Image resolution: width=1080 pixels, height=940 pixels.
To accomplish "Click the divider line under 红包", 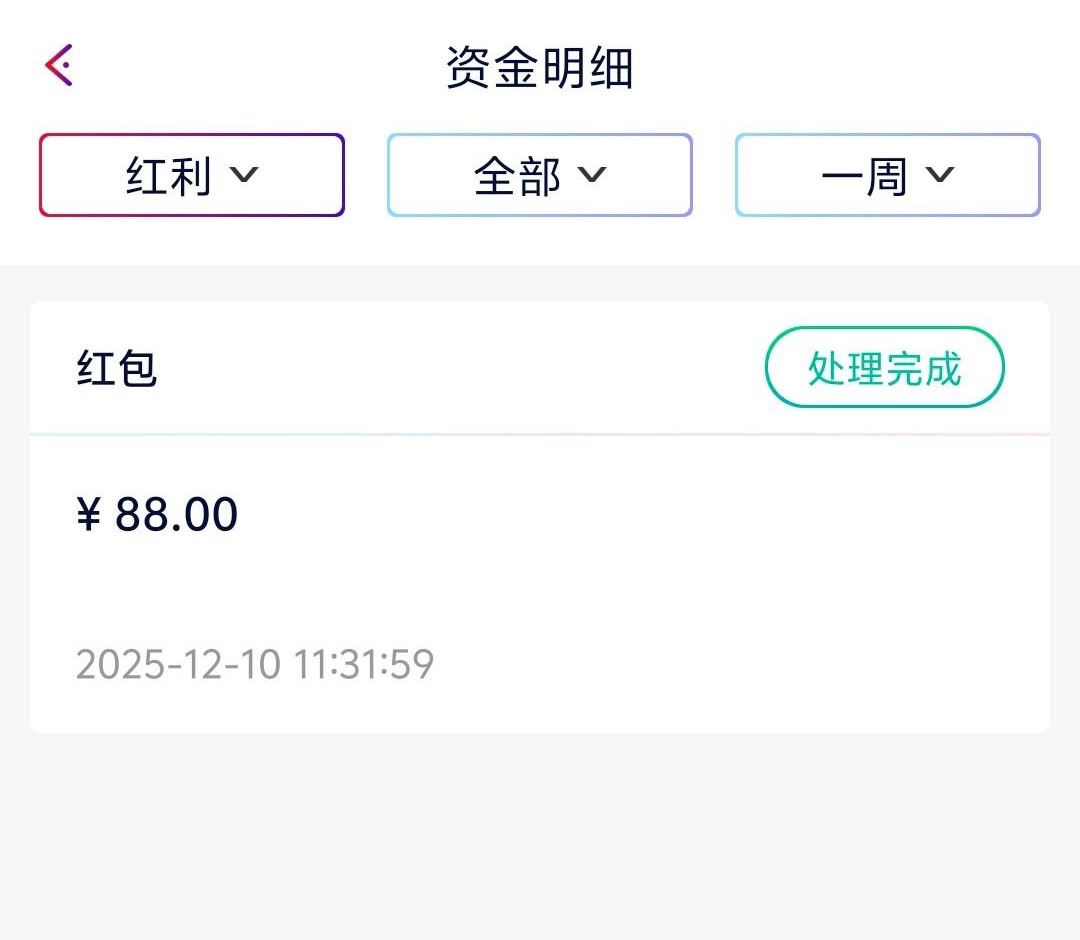I will coord(540,434).
